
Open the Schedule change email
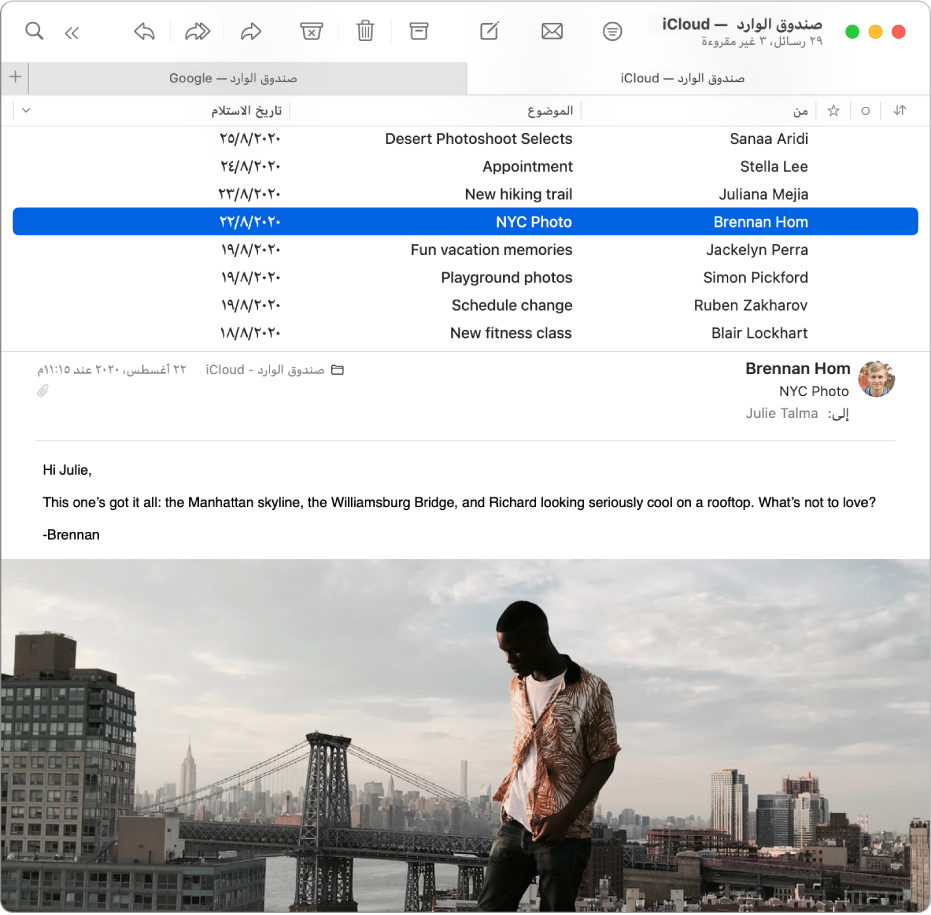click(x=466, y=306)
